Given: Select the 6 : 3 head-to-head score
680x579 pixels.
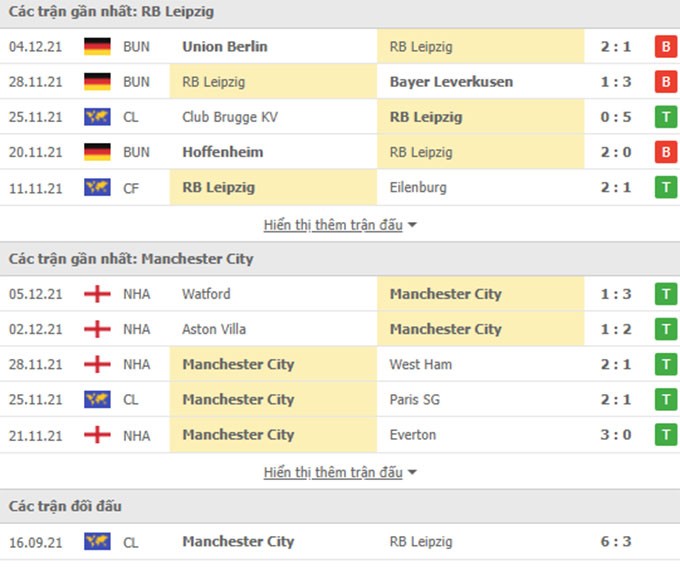Looking at the screenshot, I should click(x=616, y=541).
